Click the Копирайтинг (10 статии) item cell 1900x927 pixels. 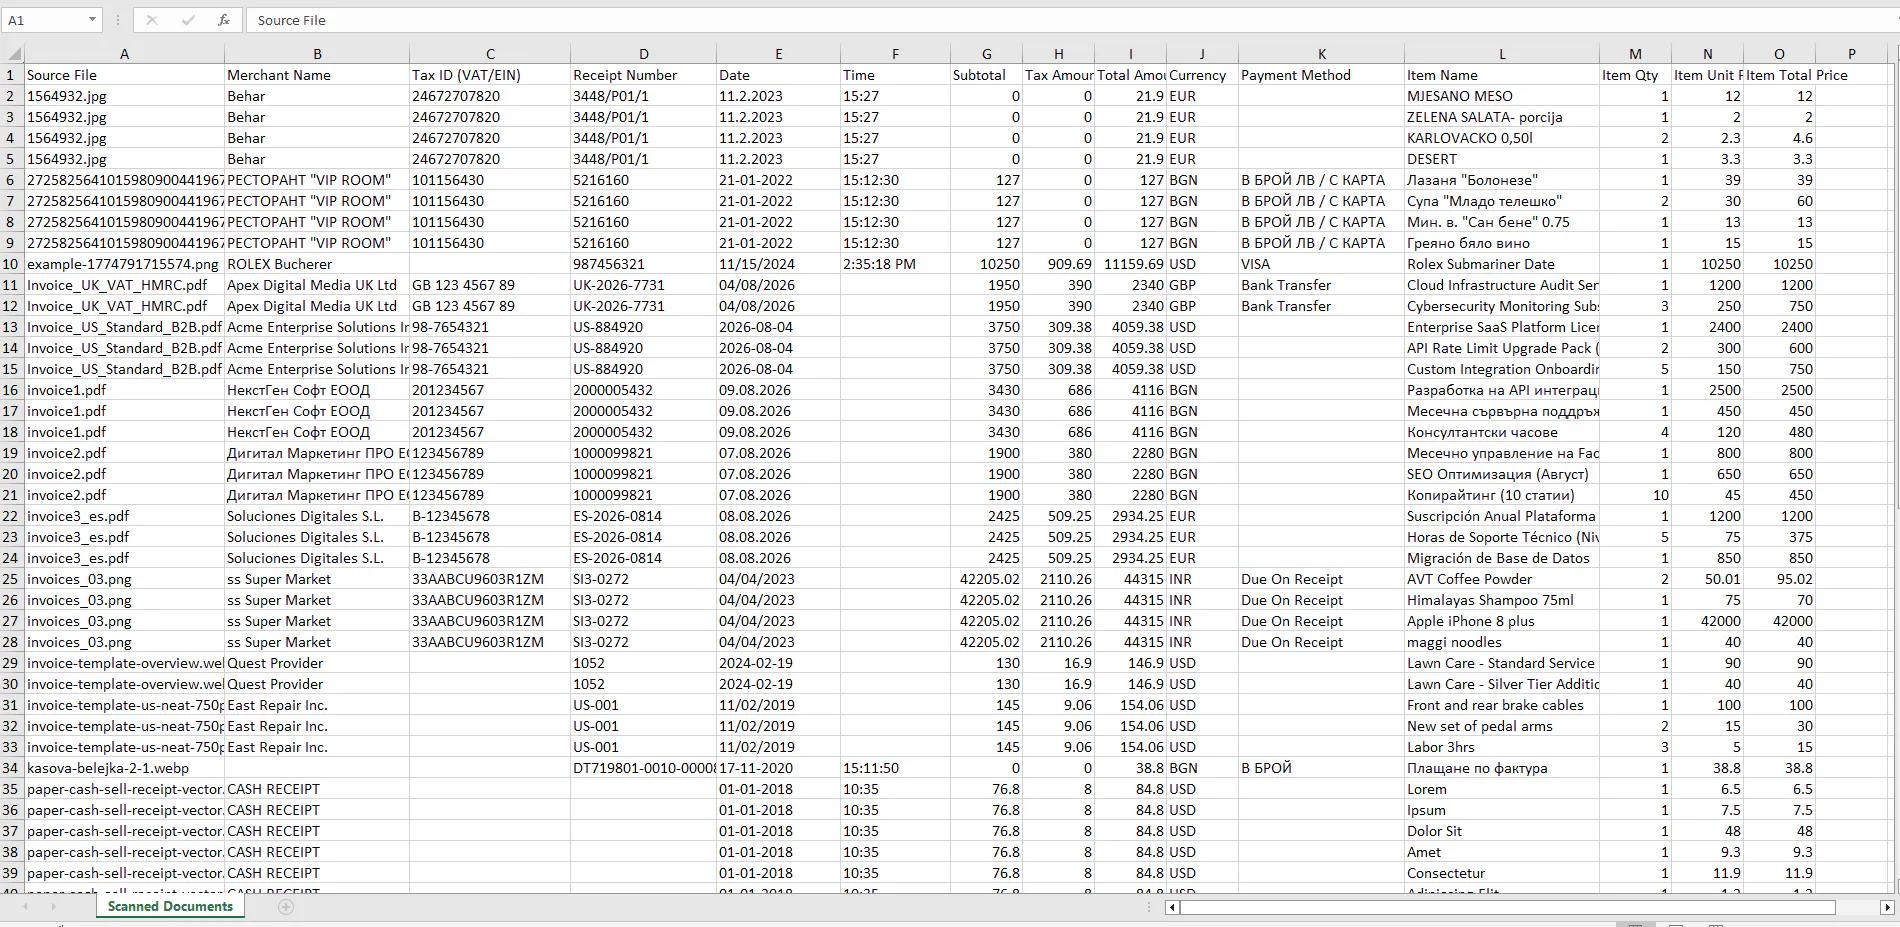pos(1502,495)
